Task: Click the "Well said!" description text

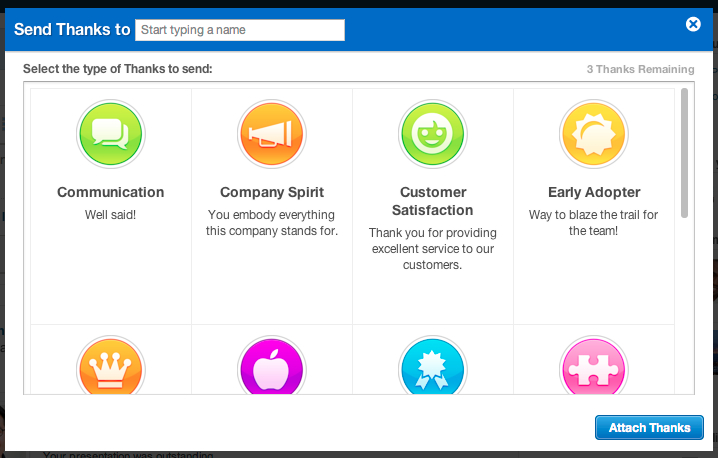Action: (110, 214)
